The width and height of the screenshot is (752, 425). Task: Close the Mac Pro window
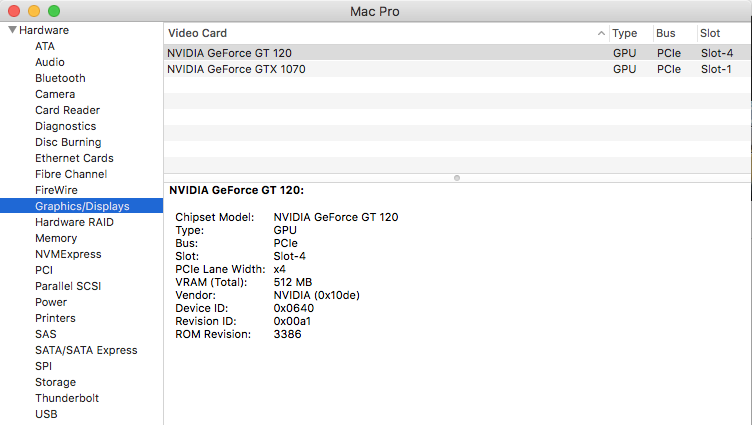[14, 11]
